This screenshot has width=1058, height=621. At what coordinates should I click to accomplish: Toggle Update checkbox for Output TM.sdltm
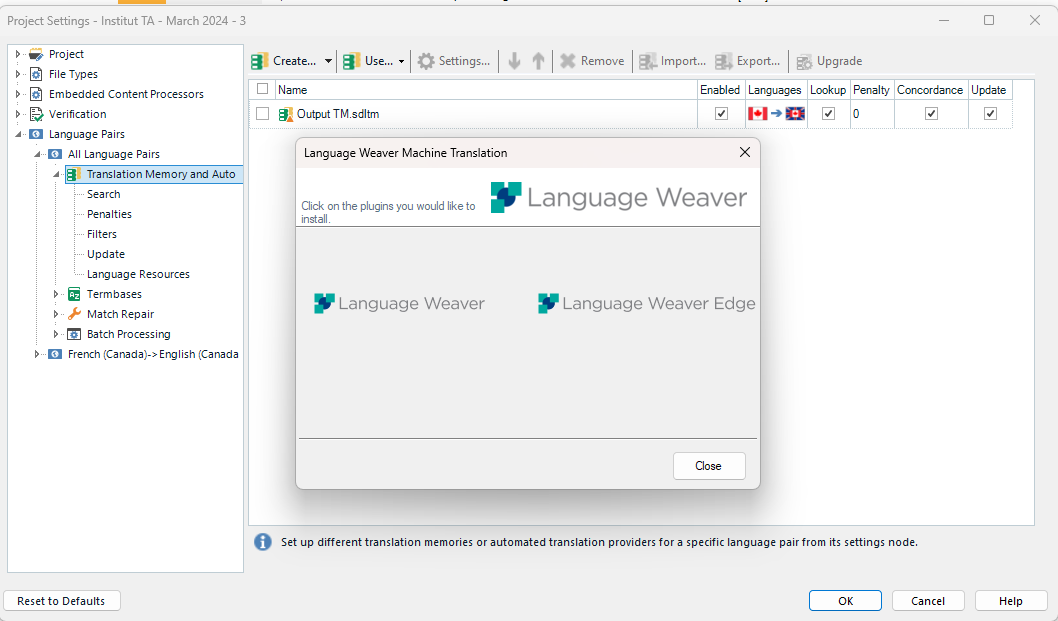pos(990,114)
